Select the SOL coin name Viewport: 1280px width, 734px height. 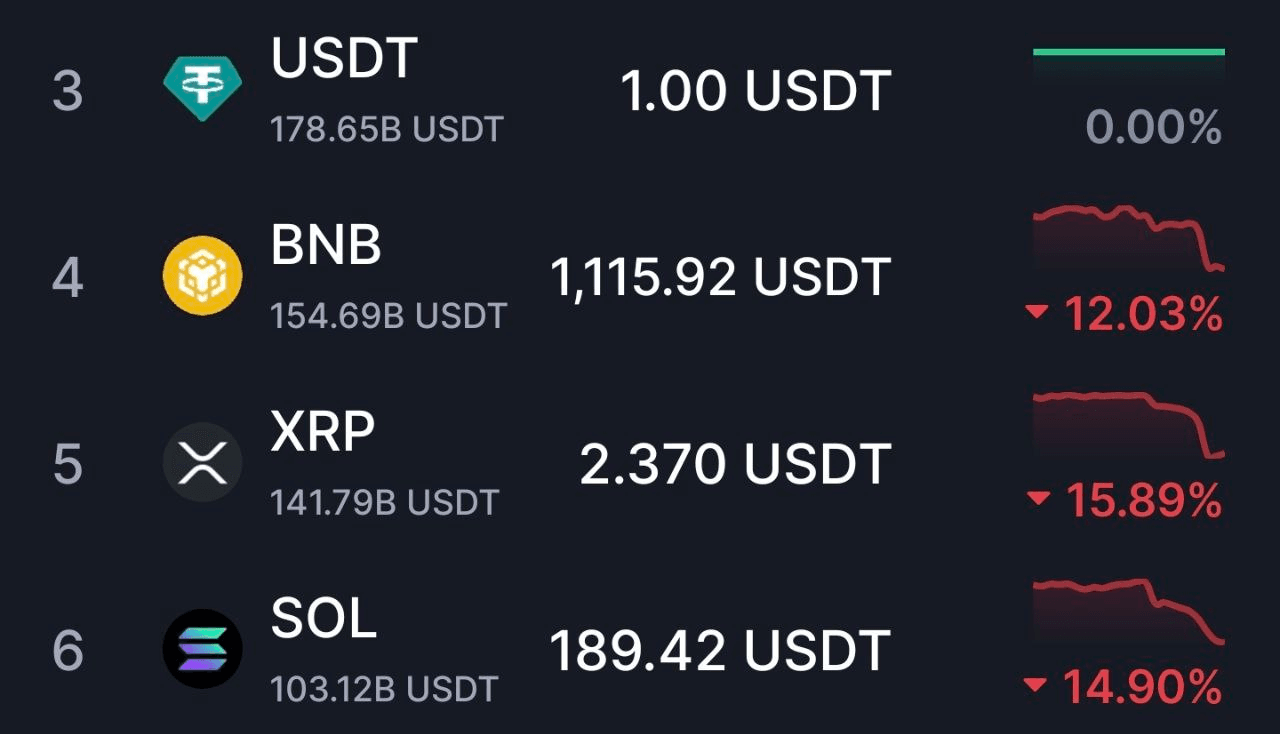click(324, 618)
